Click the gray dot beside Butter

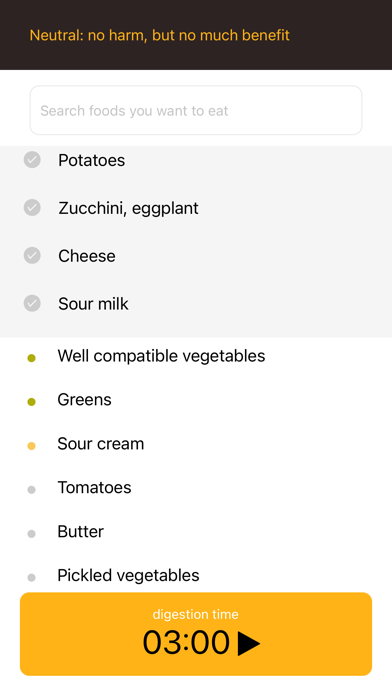click(x=32, y=534)
